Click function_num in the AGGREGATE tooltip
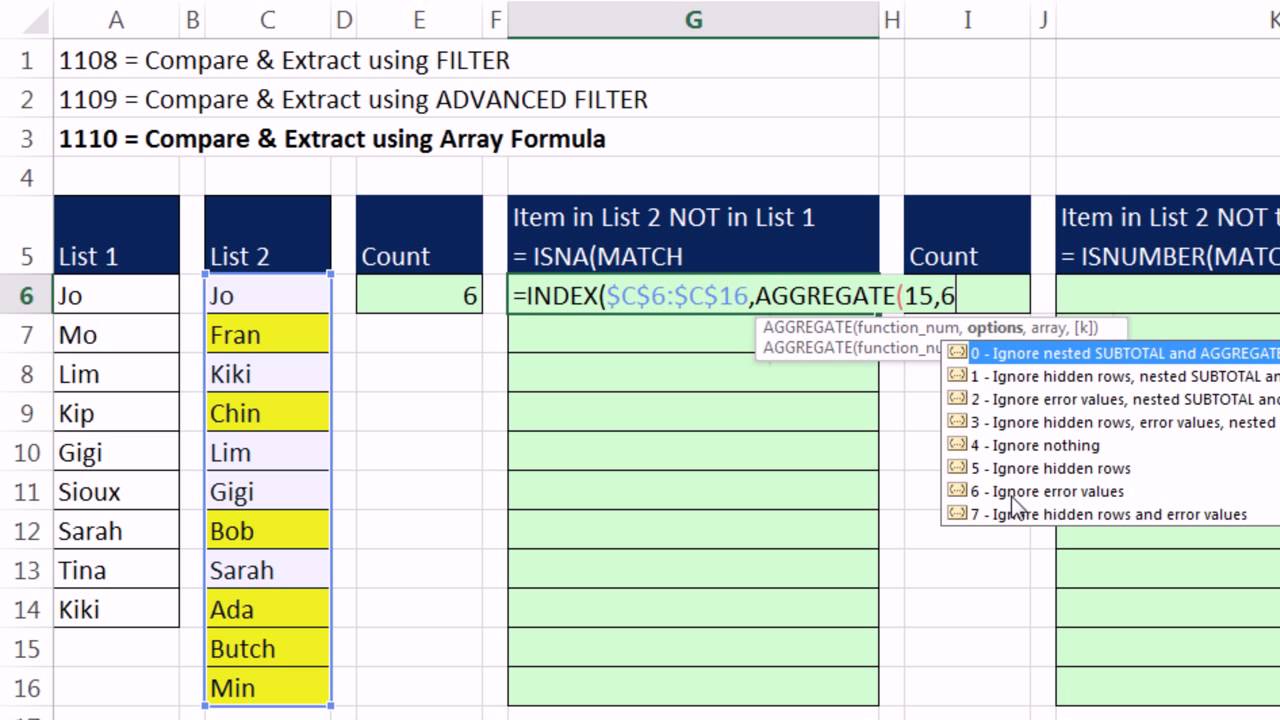Image resolution: width=1280 pixels, height=720 pixels. coord(910,327)
